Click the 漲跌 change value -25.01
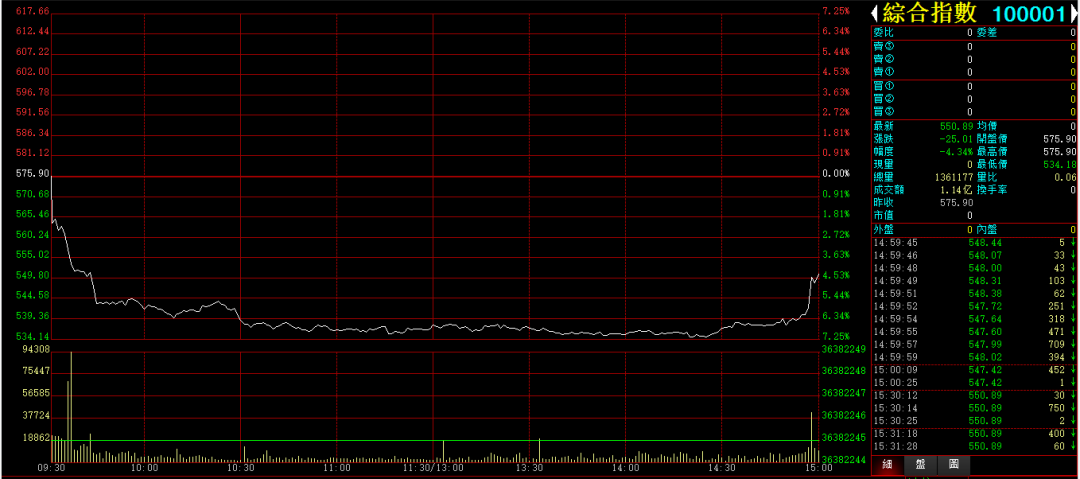This screenshot has width=1080, height=479. (957, 139)
